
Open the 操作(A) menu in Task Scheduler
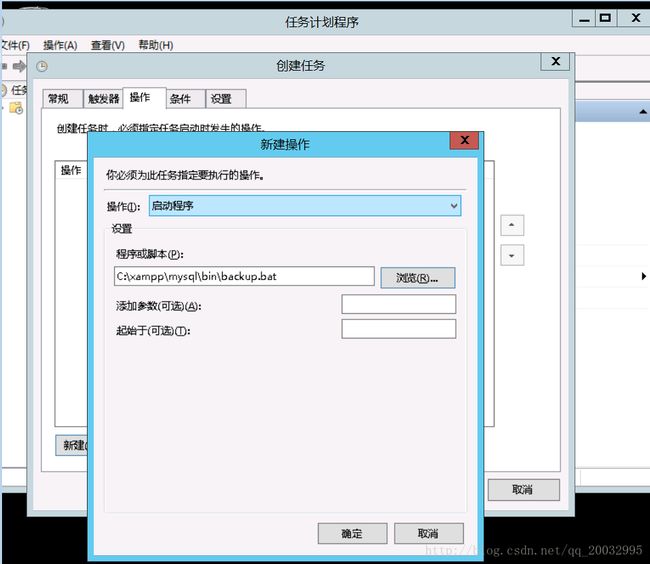pyautogui.click(x=60, y=45)
